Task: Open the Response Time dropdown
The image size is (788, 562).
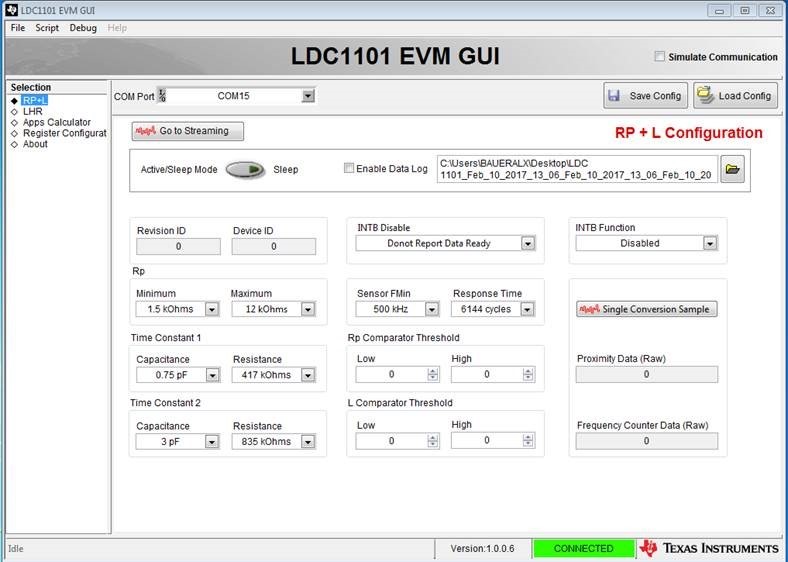Action: pyautogui.click(x=527, y=309)
